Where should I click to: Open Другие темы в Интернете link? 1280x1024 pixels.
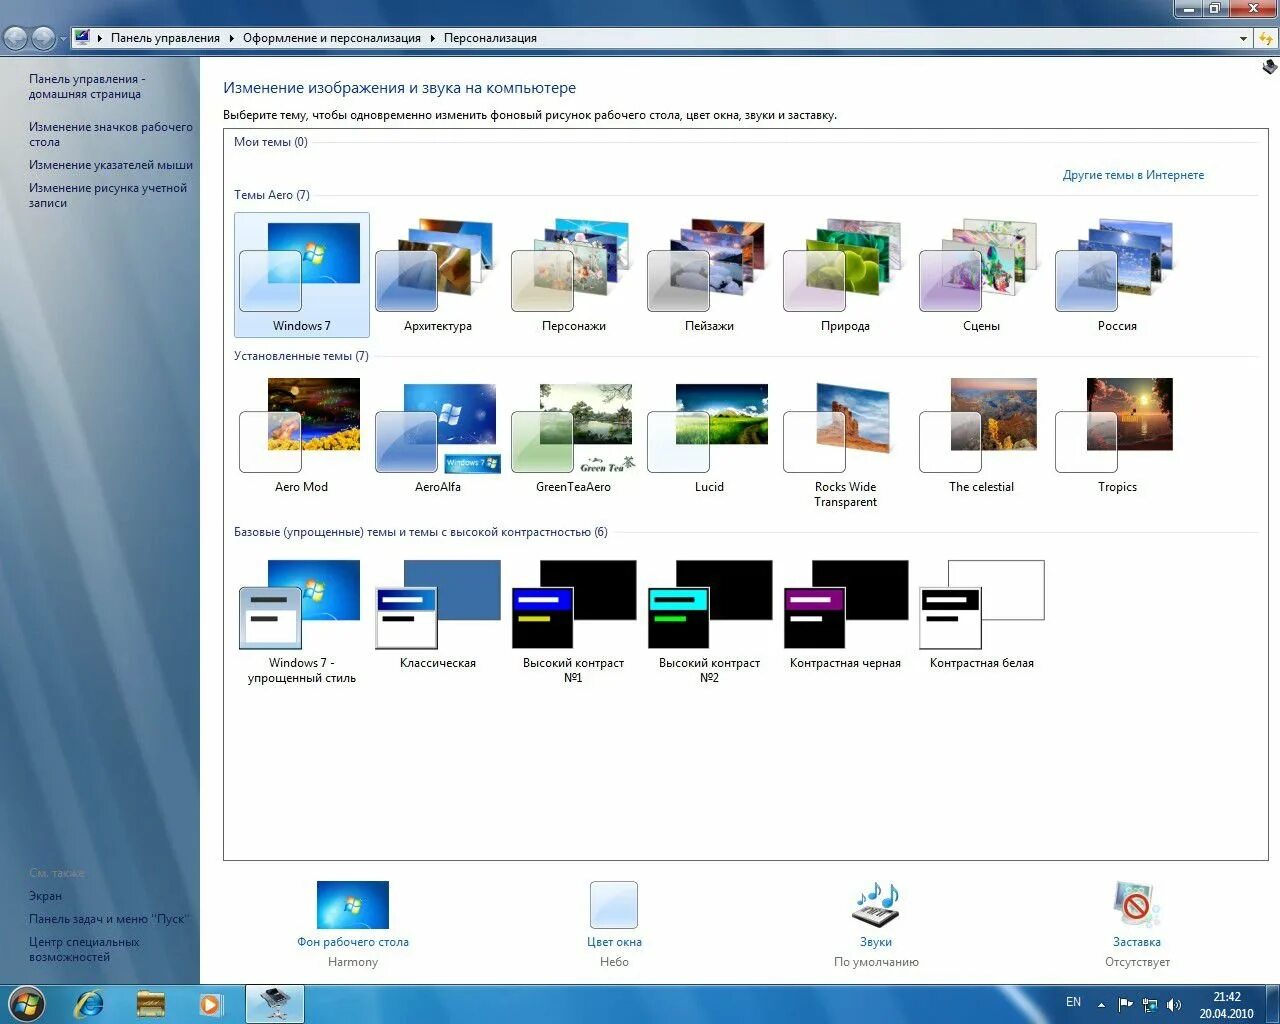(1133, 175)
